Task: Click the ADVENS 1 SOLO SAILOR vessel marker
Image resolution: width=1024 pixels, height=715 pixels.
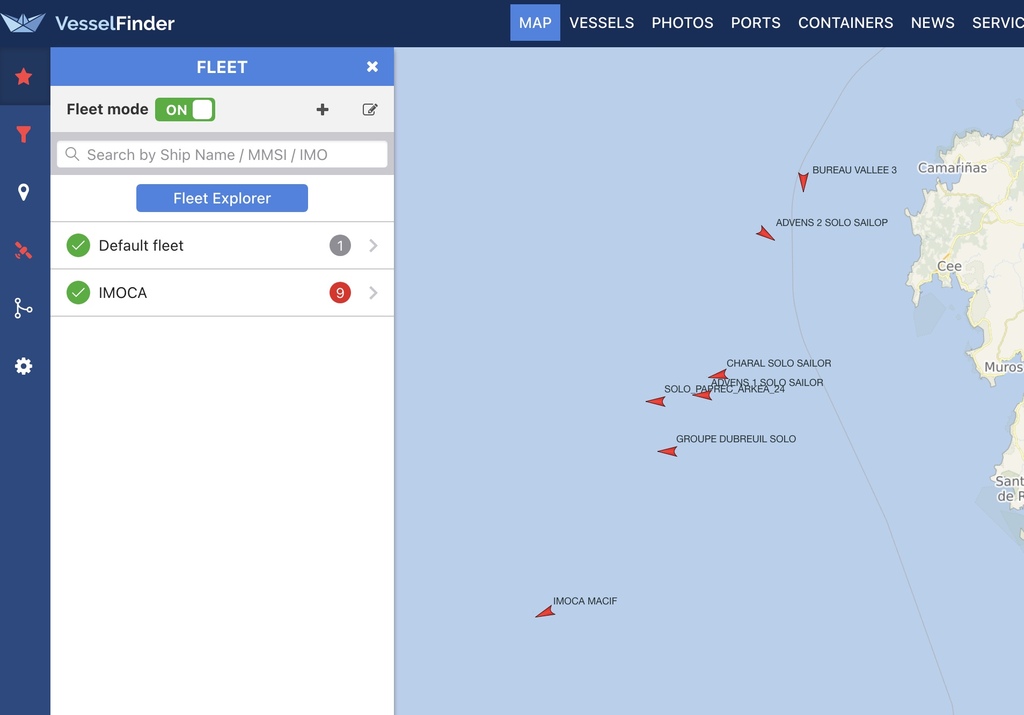Action: [x=703, y=394]
